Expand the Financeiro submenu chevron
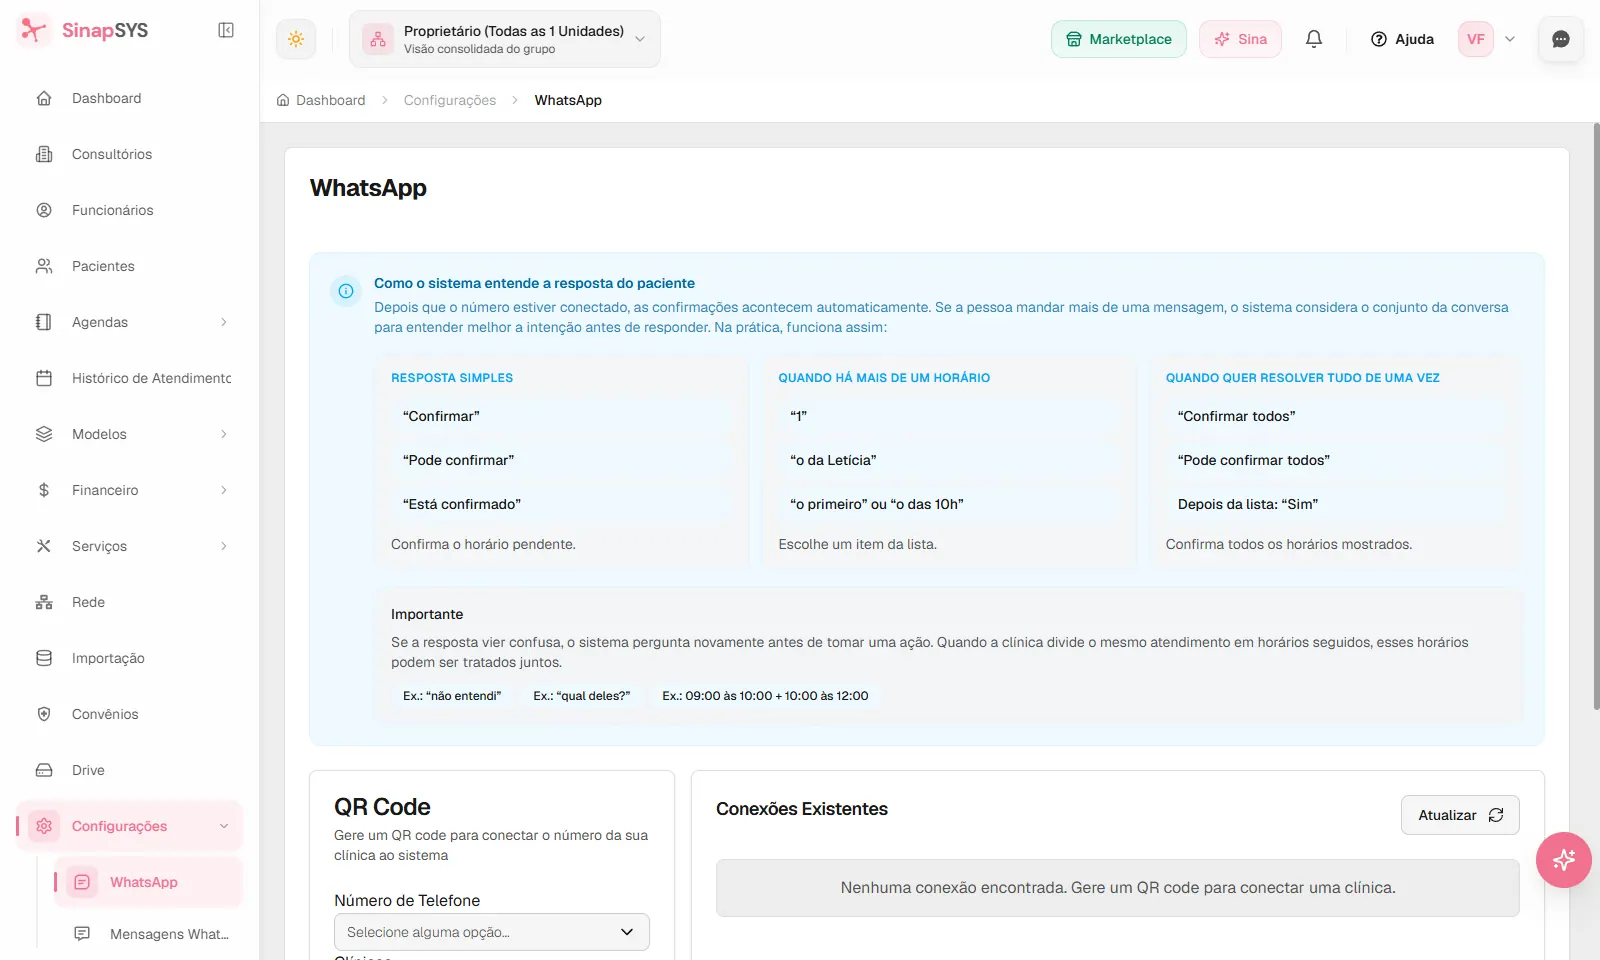 pyautogui.click(x=224, y=490)
